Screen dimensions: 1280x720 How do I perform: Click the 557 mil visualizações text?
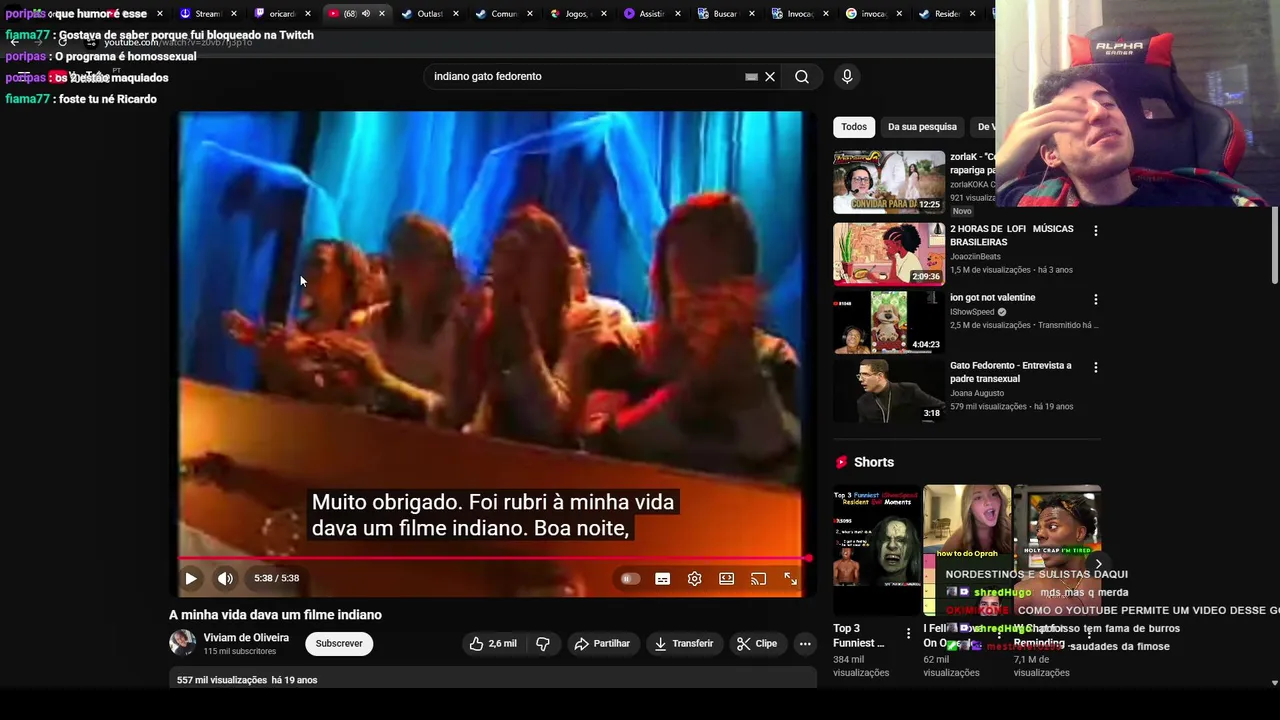(x=222, y=680)
